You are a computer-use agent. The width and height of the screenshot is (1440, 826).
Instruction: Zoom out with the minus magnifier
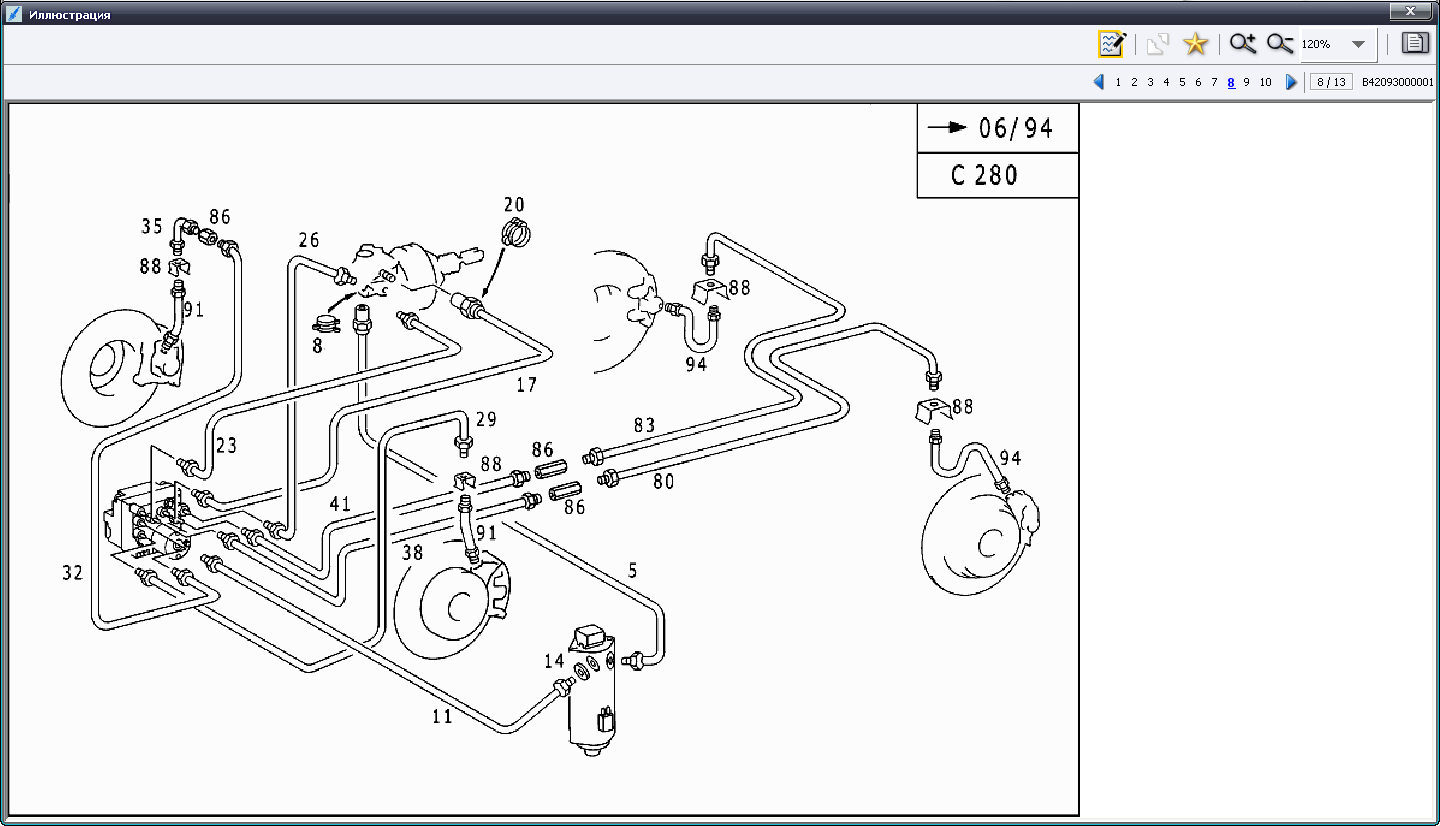(1280, 44)
